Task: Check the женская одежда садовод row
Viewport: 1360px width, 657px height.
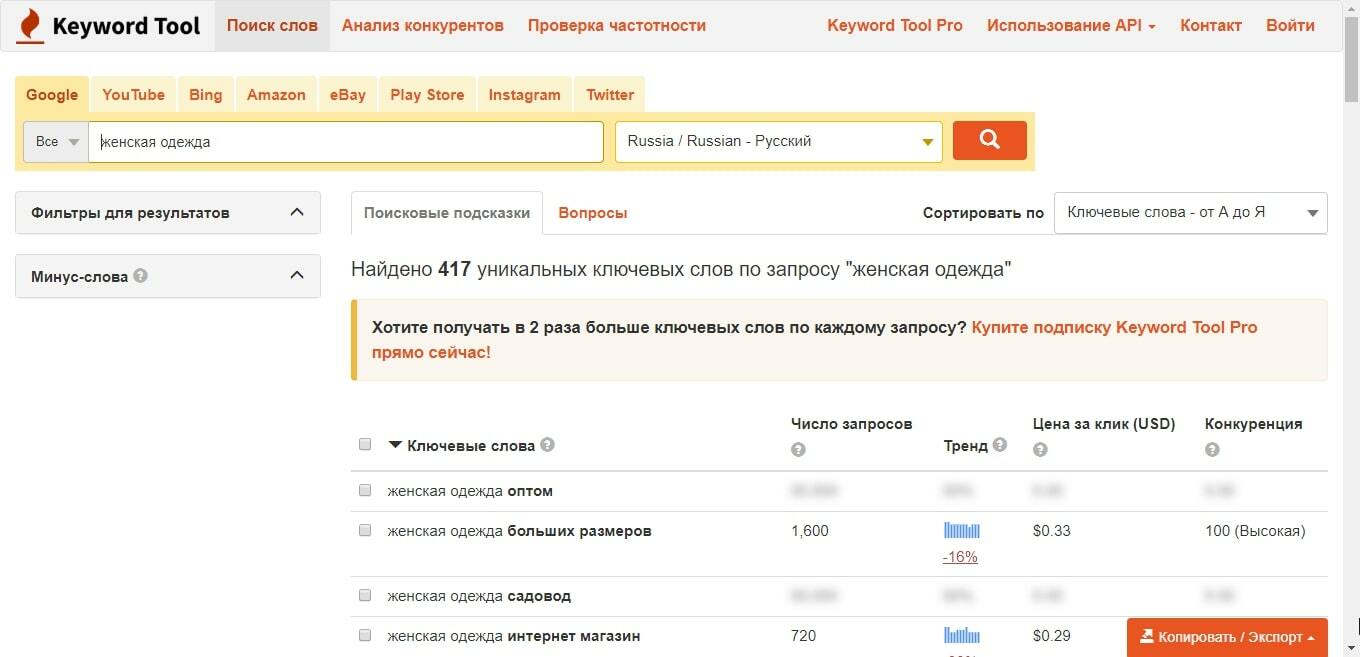Action: point(365,595)
